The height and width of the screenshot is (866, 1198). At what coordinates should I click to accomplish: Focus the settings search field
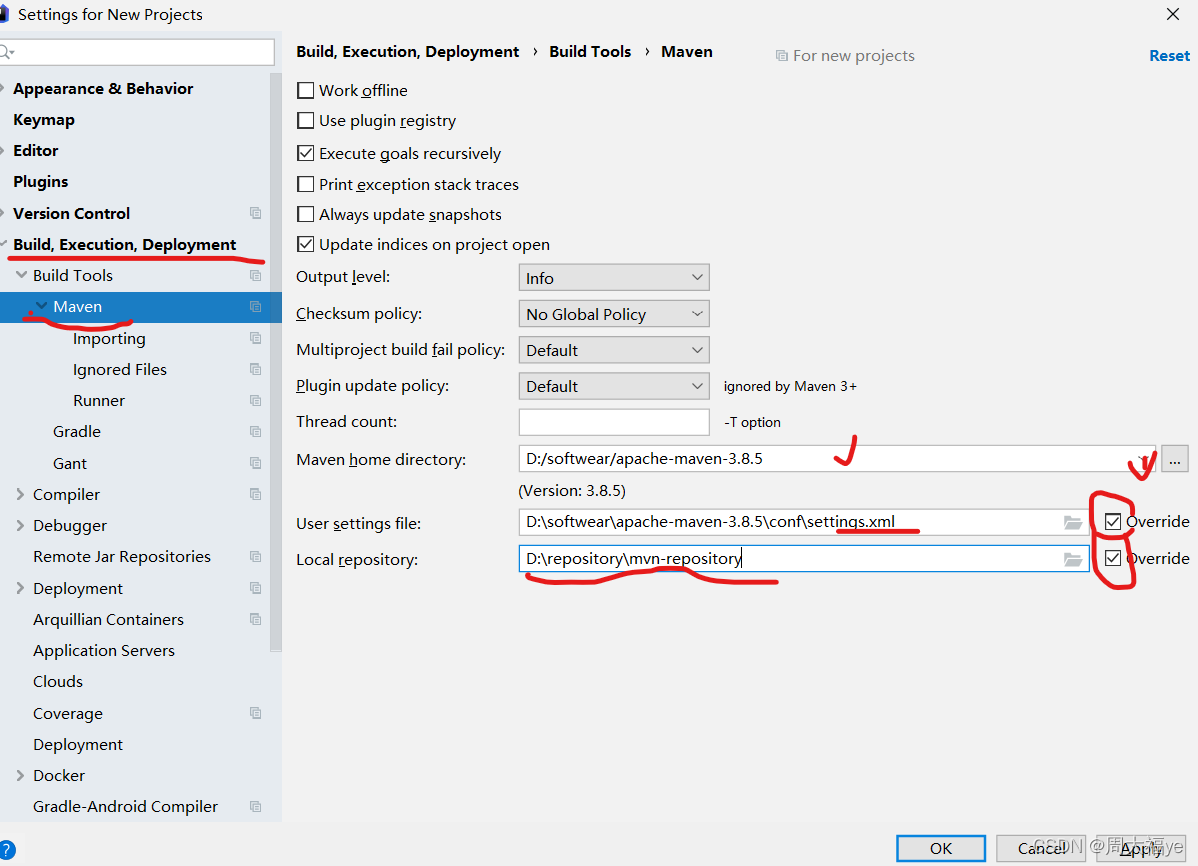coord(138,52)
